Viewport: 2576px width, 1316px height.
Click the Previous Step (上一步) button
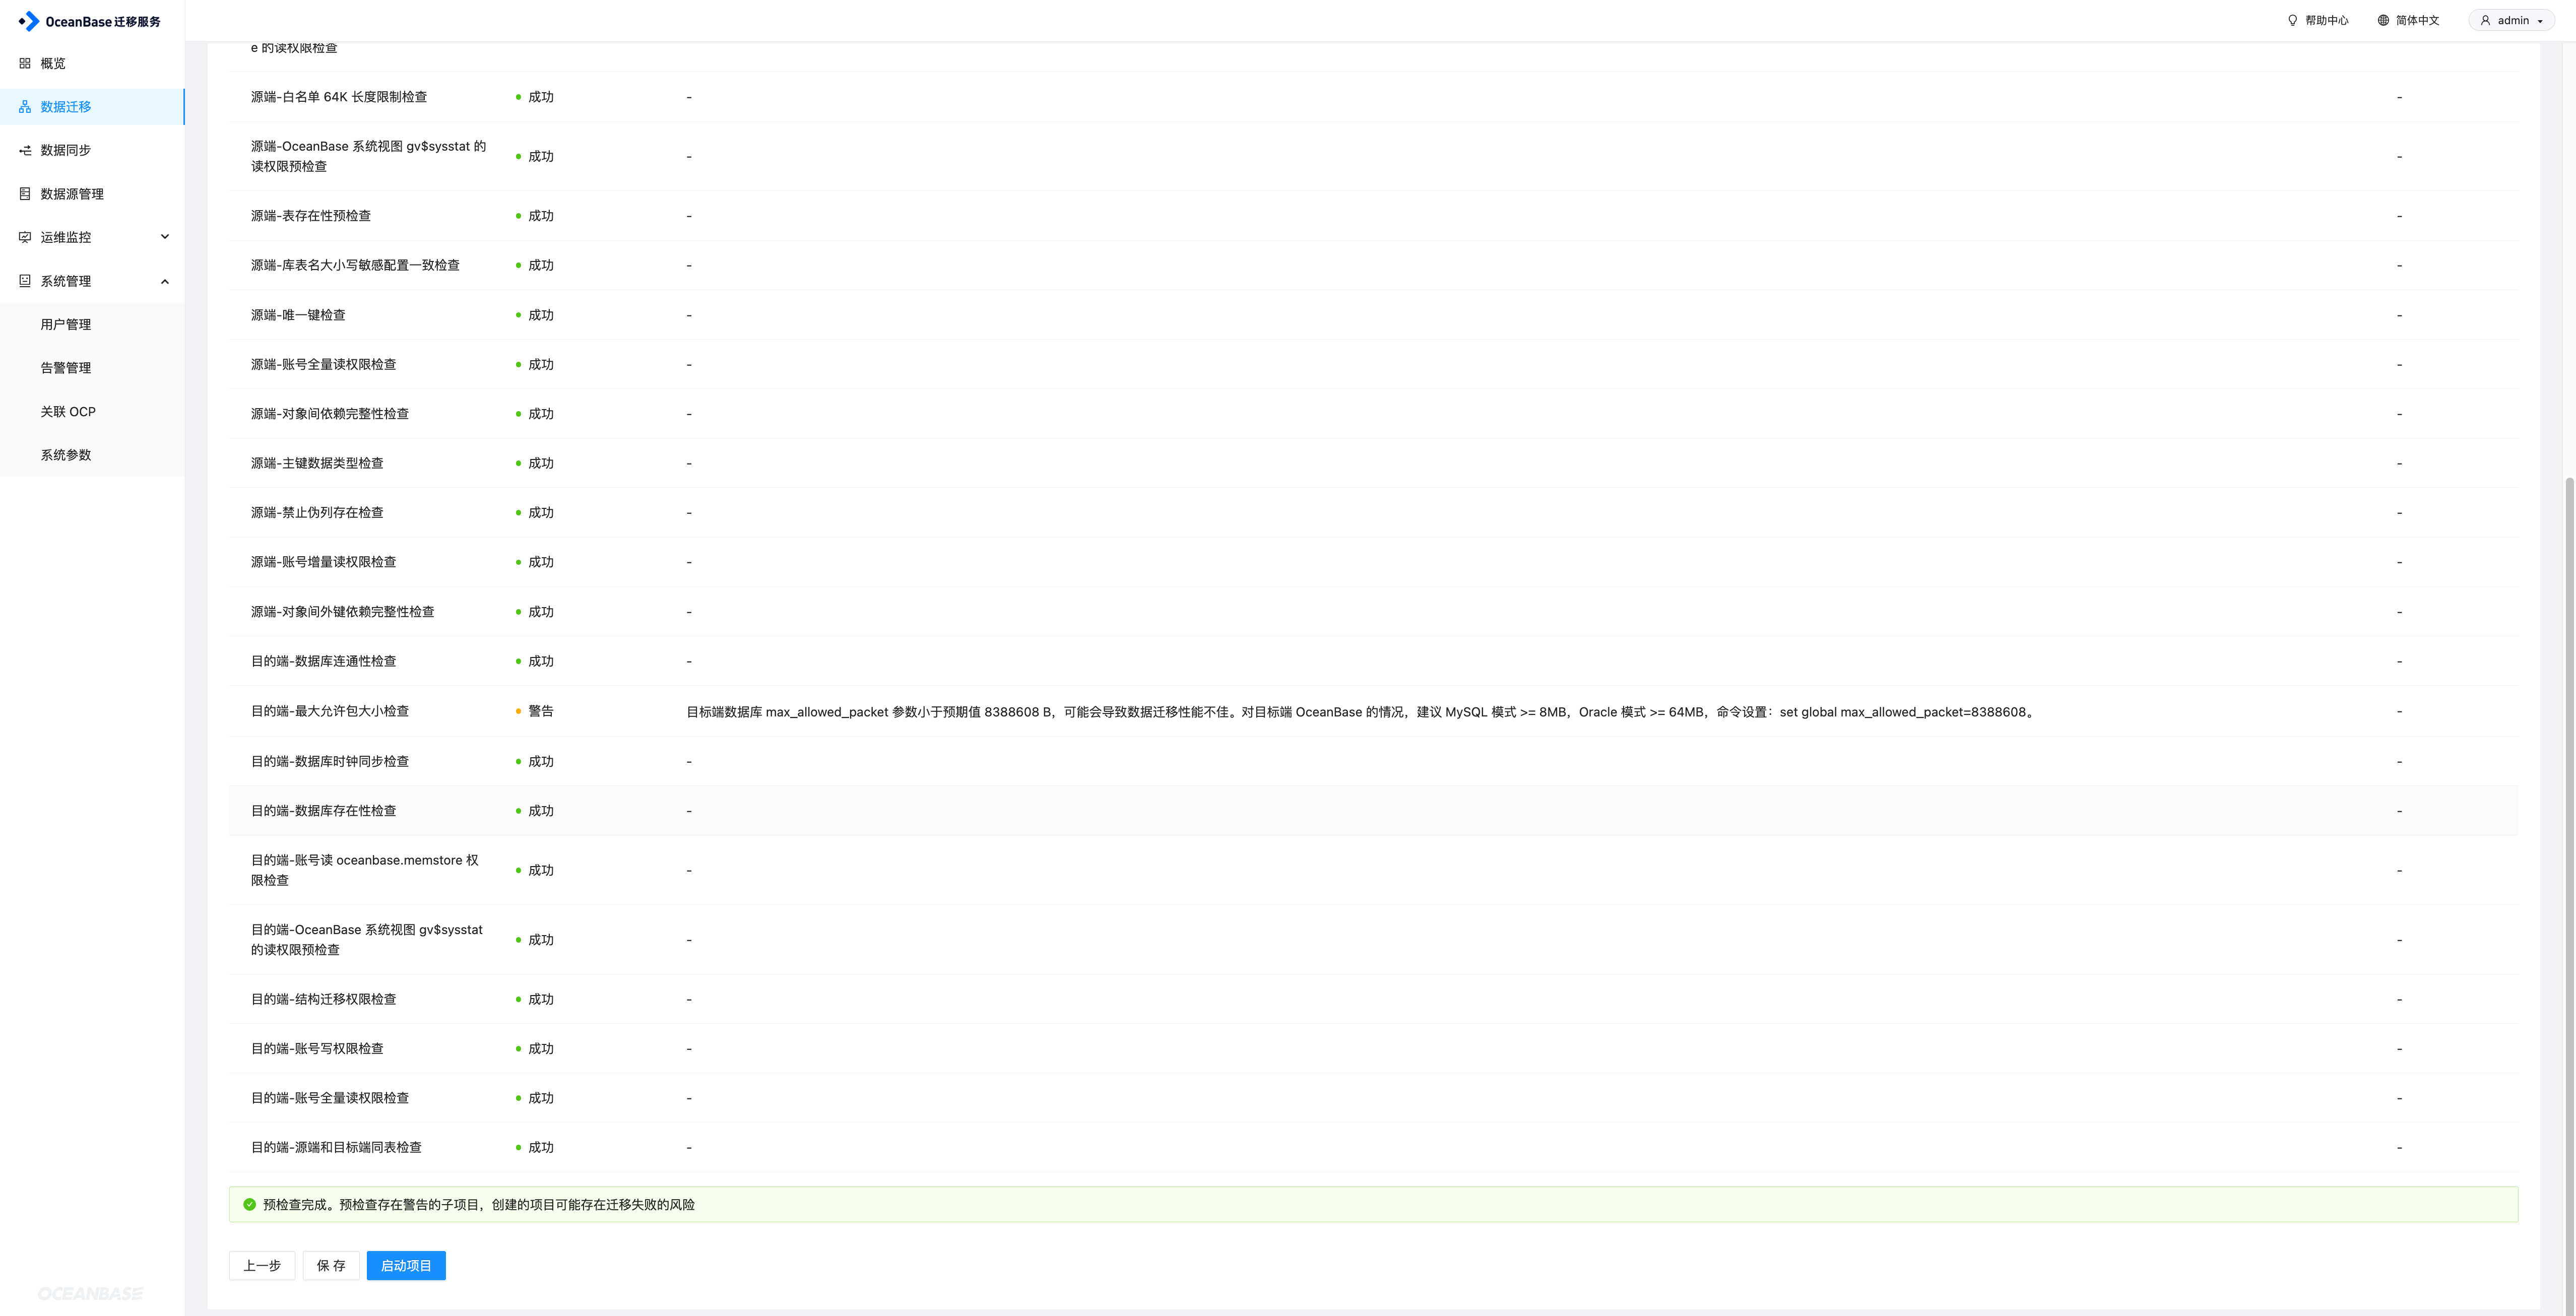coord(262,1265)
